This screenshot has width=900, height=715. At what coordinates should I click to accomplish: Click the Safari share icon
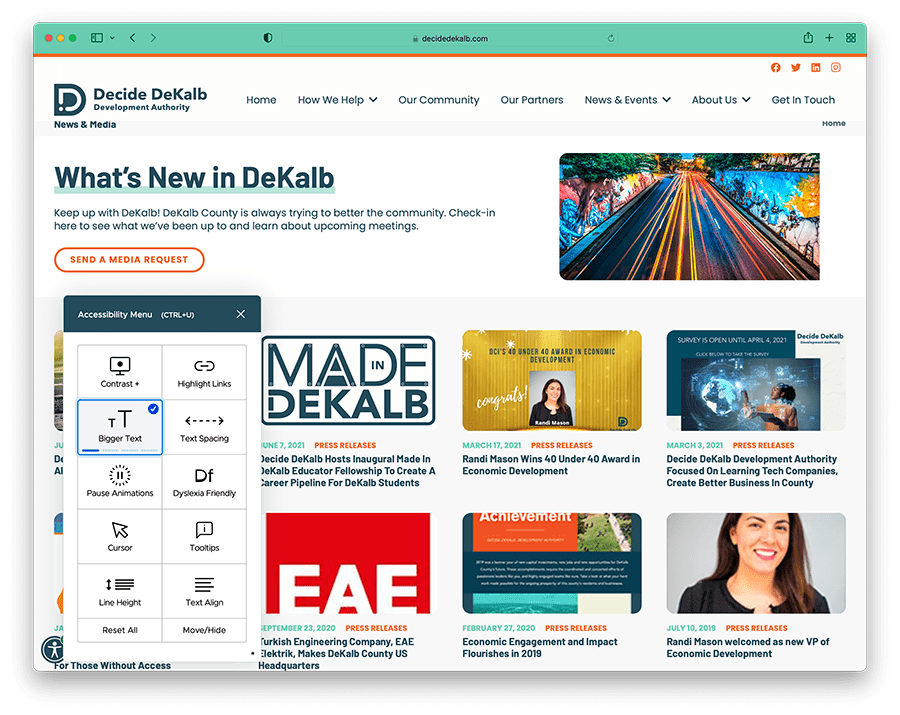pos(808,38)
